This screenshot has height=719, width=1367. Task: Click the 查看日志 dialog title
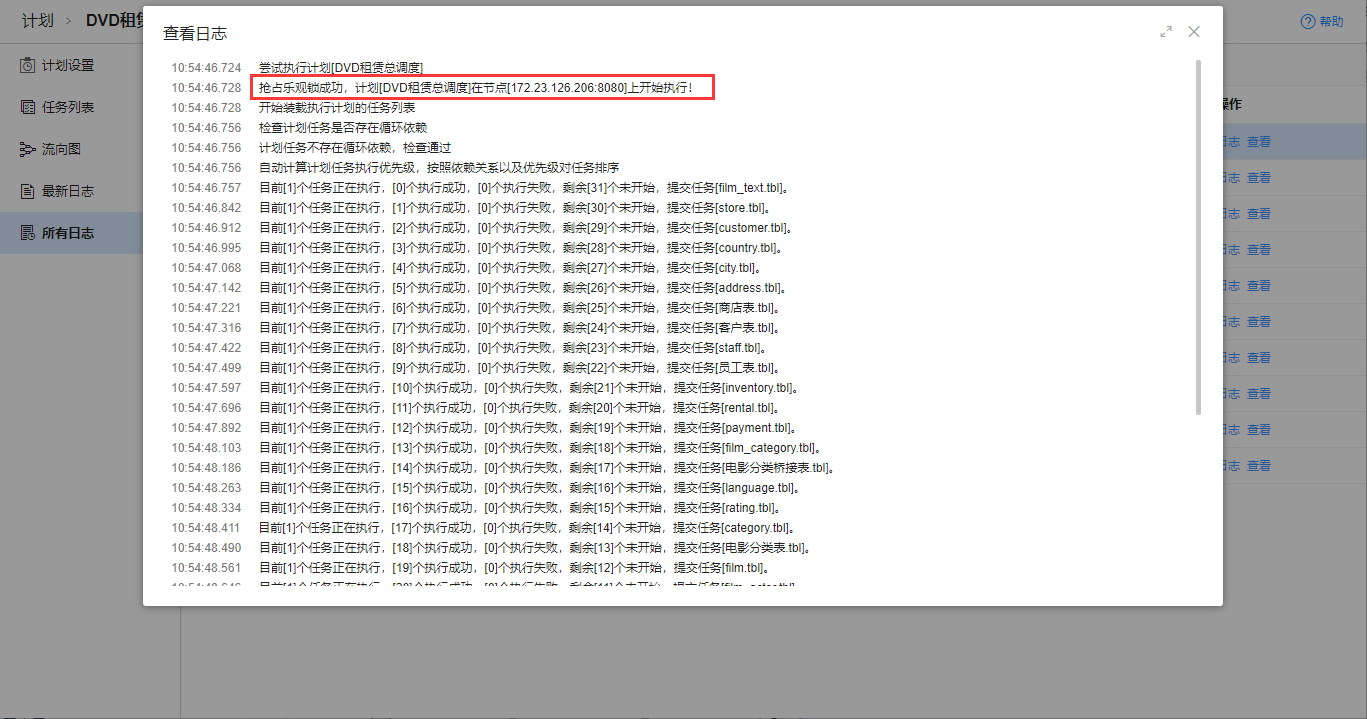pos(195,33)
